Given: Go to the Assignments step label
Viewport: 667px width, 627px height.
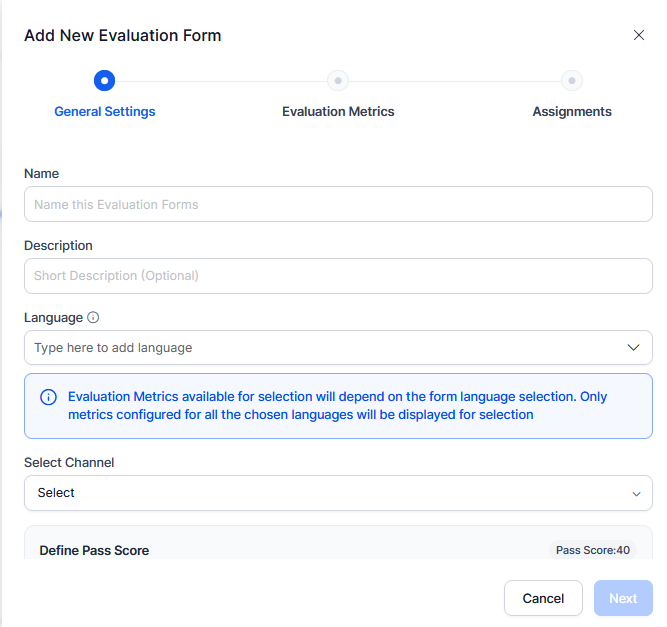Looking at the screenshot, I should (x=572, y=111).
